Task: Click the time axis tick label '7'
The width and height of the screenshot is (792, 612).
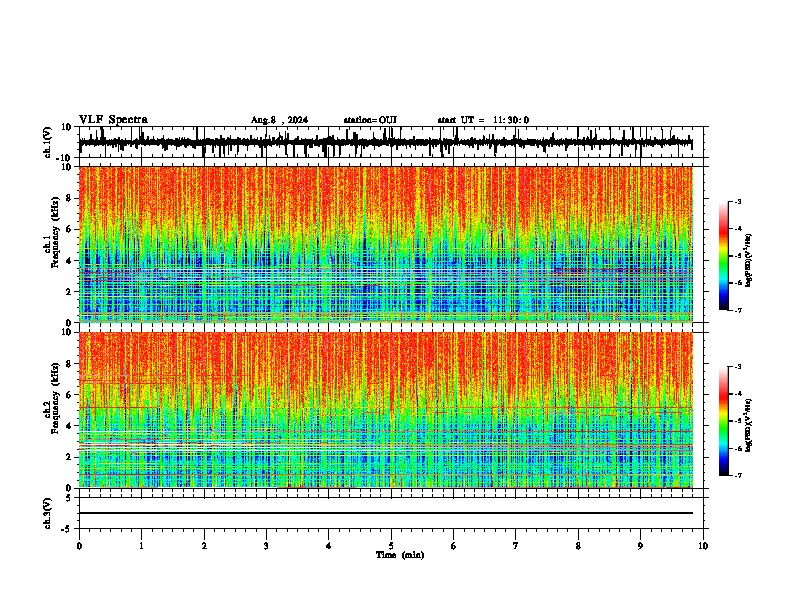Action: point(516,546)
